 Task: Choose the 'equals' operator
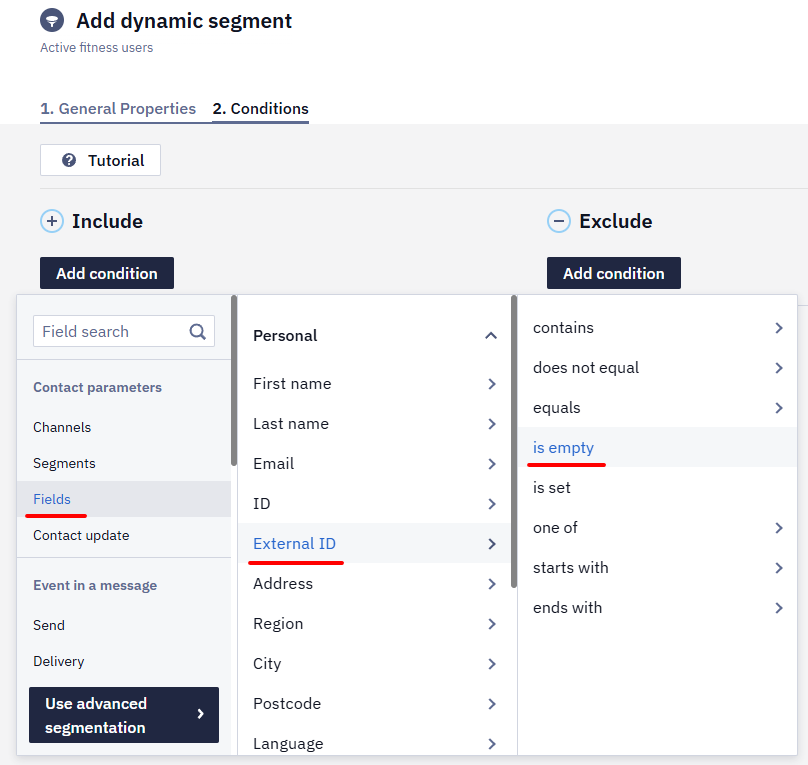pyautogui.click(x=658, y=407)
